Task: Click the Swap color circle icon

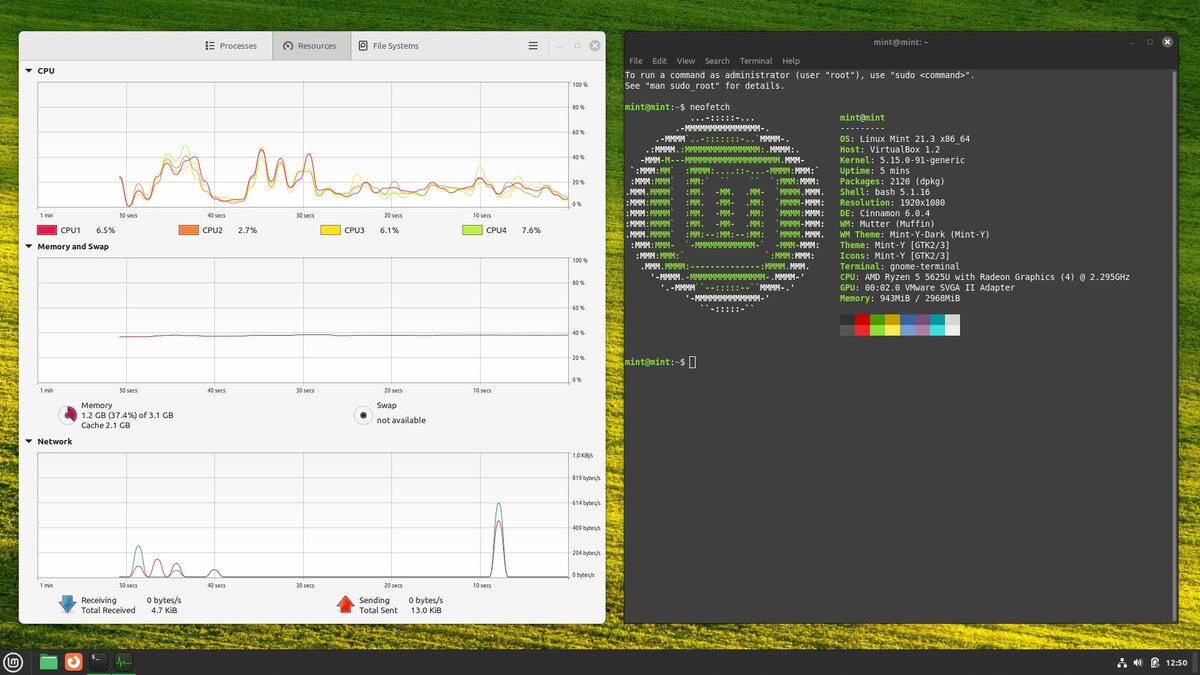Action: [x=363, y=415]
